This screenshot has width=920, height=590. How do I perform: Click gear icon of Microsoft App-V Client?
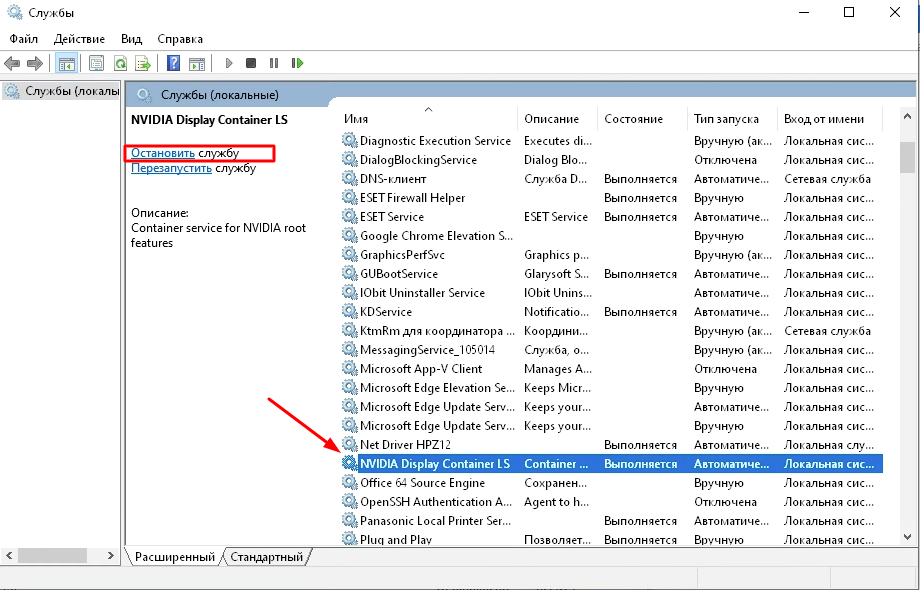click(x=350, y=368)
